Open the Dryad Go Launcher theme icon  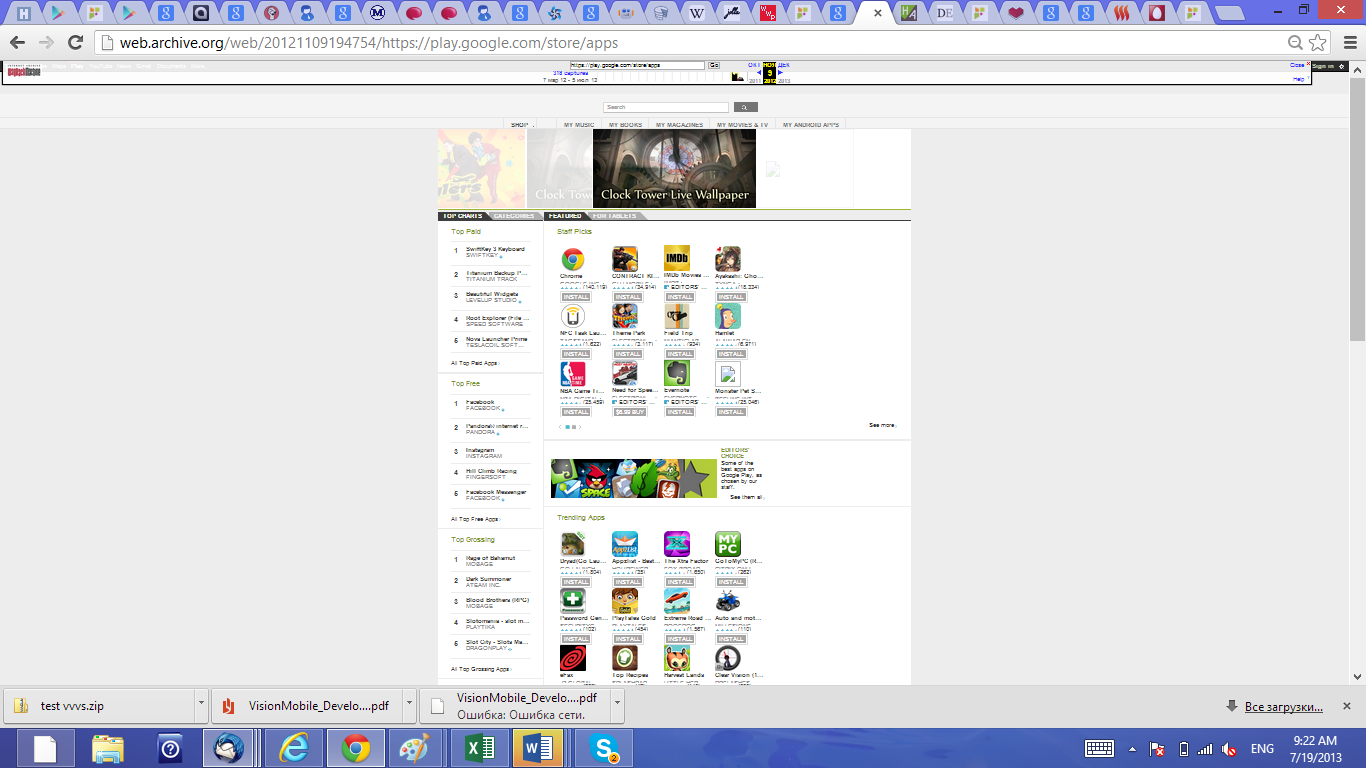coord(573,544)
